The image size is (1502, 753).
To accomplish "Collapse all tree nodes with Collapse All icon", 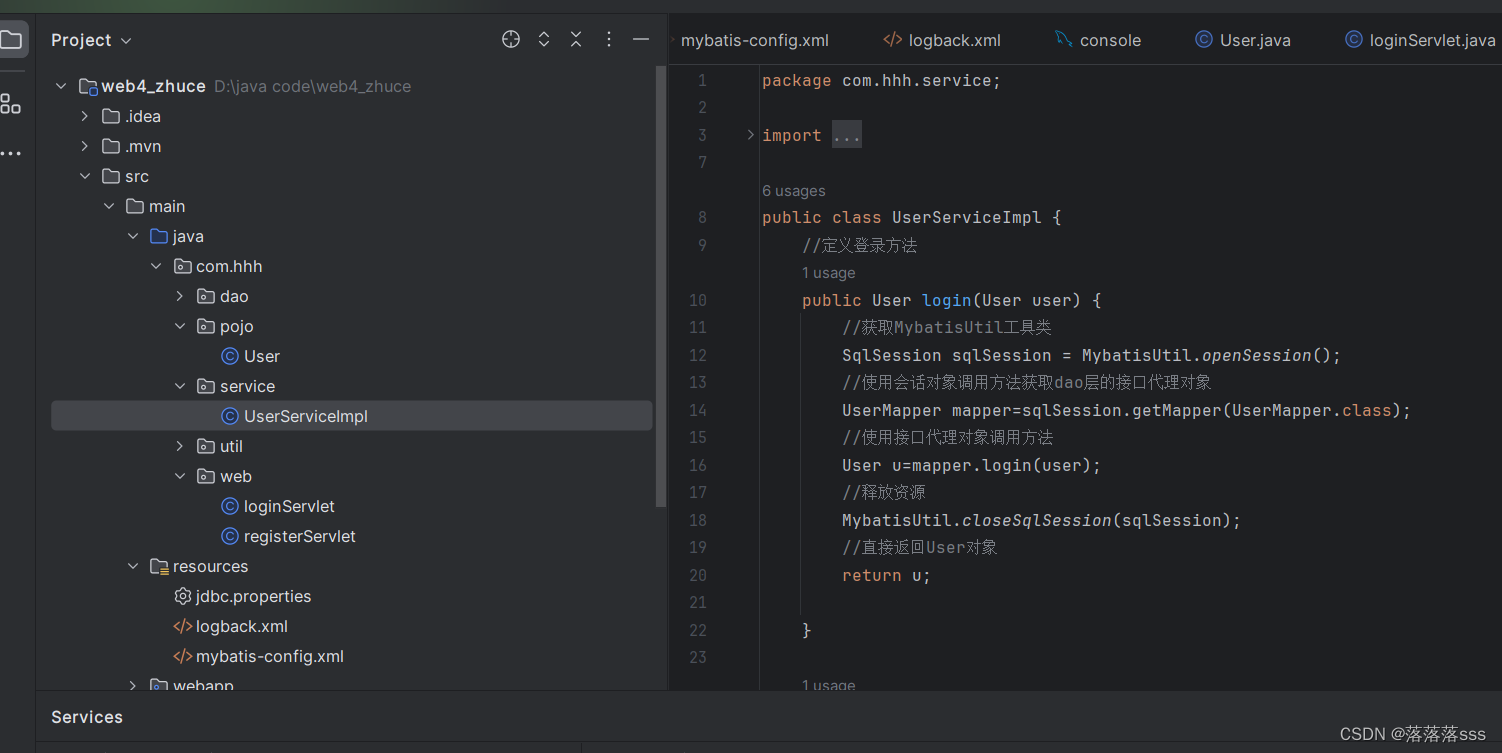I will (x=576, y=39).
